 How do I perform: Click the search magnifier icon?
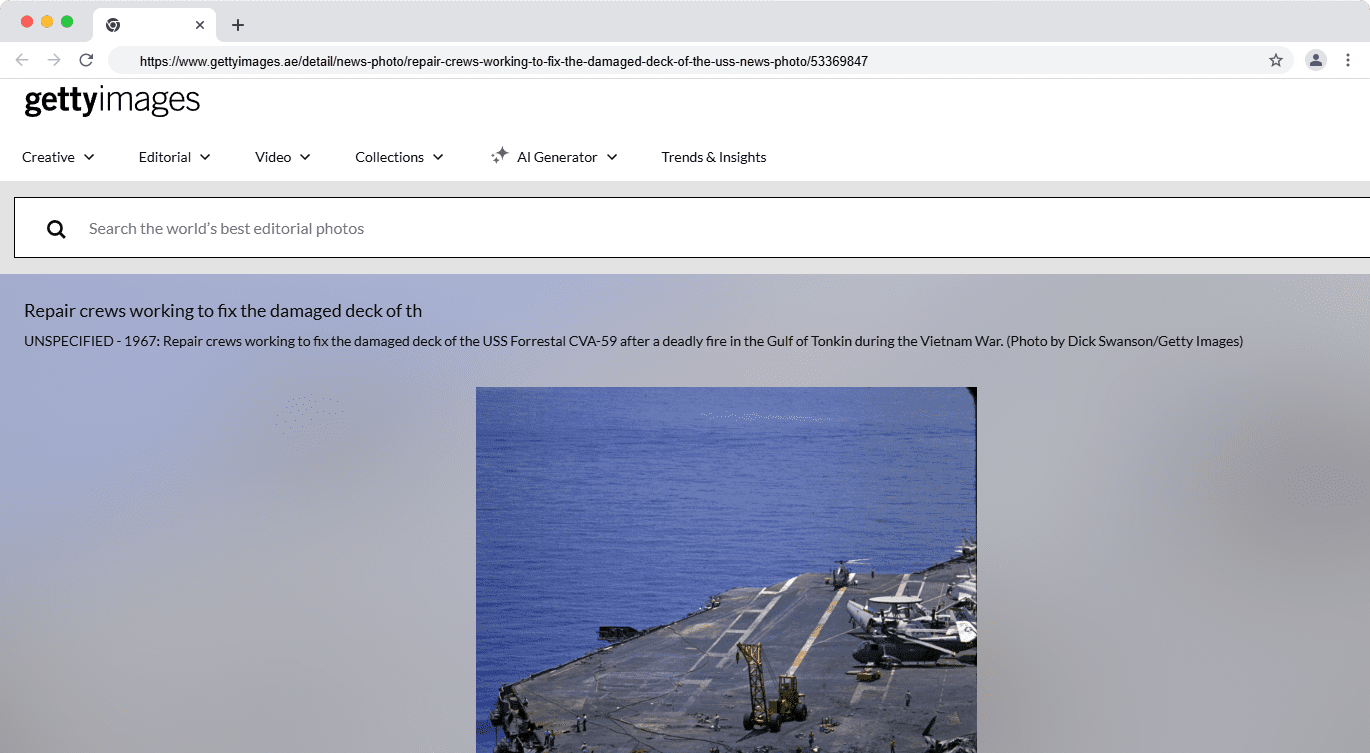pyautogui.click(x=56, y=229)
